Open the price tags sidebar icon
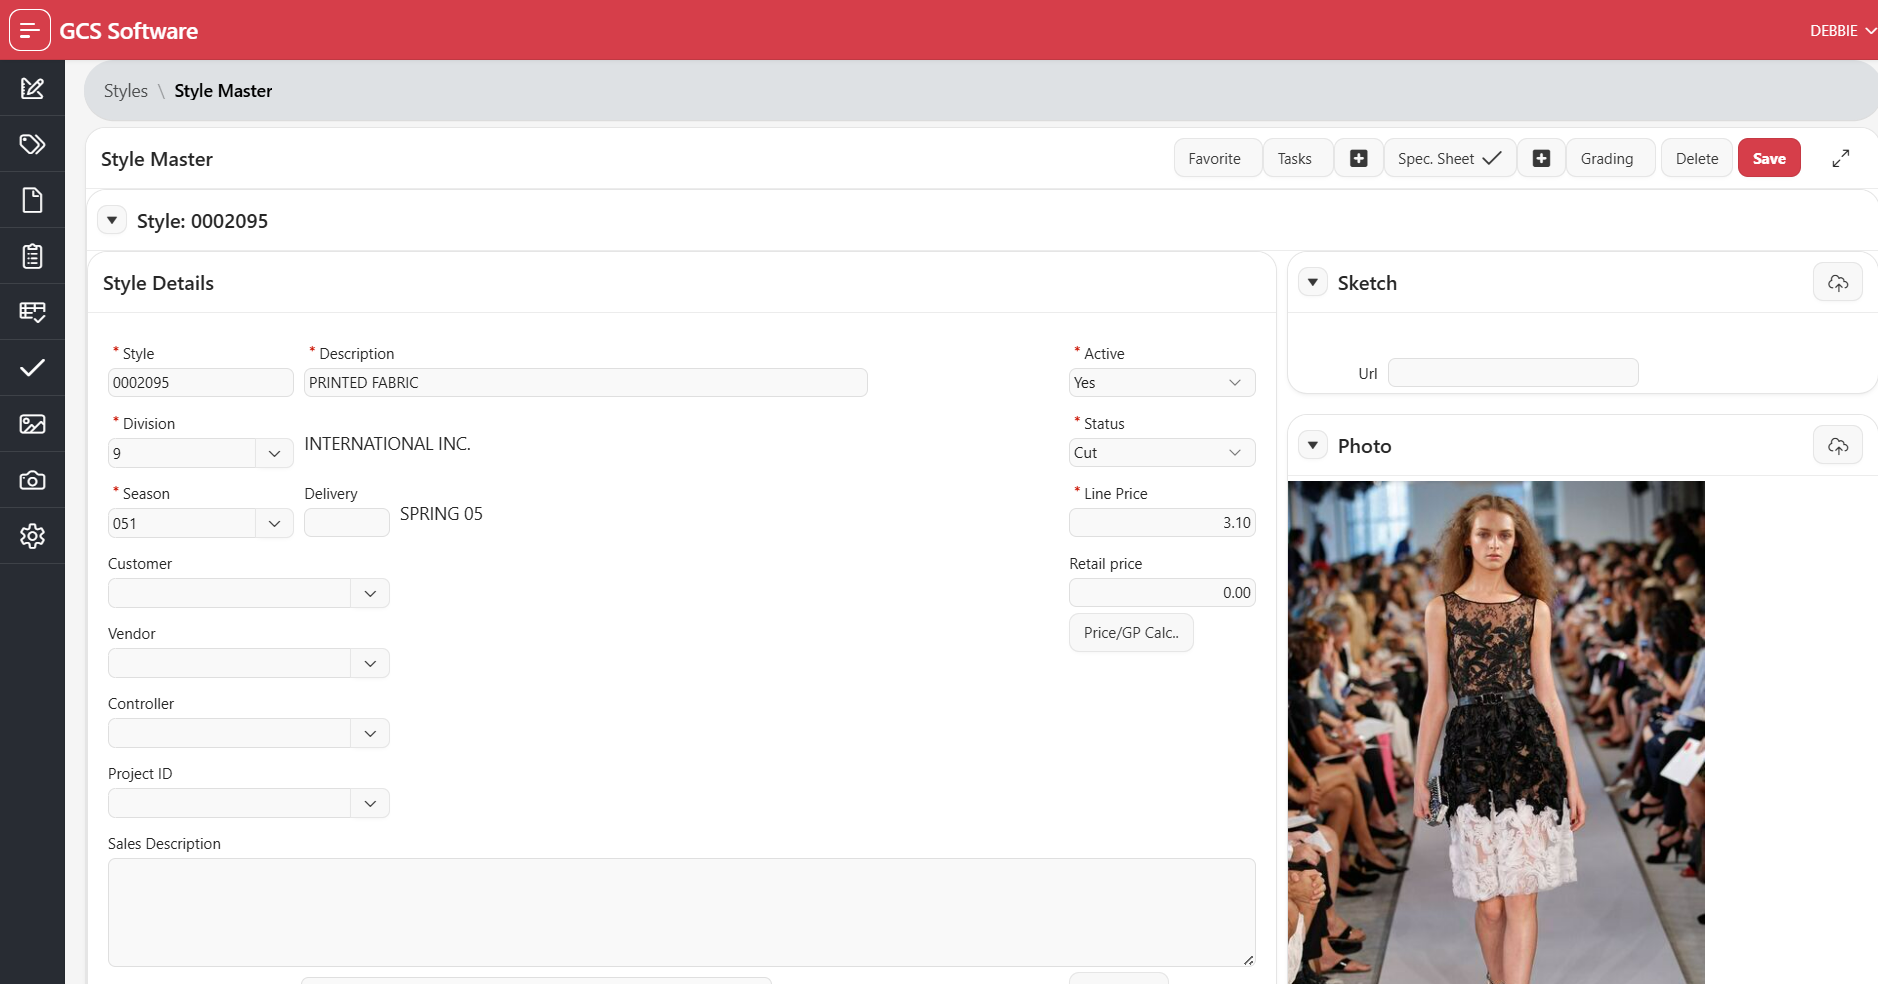Image resolution: width=1878 pixels, height=984 pixels. point(32,144)
